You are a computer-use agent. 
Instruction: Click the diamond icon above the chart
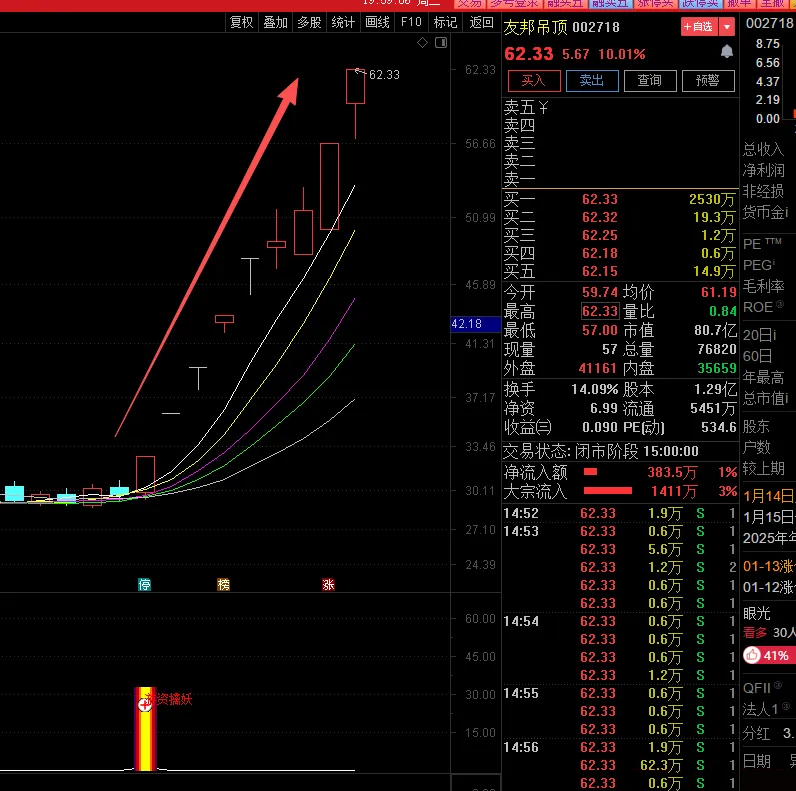[x=423, y=43]
